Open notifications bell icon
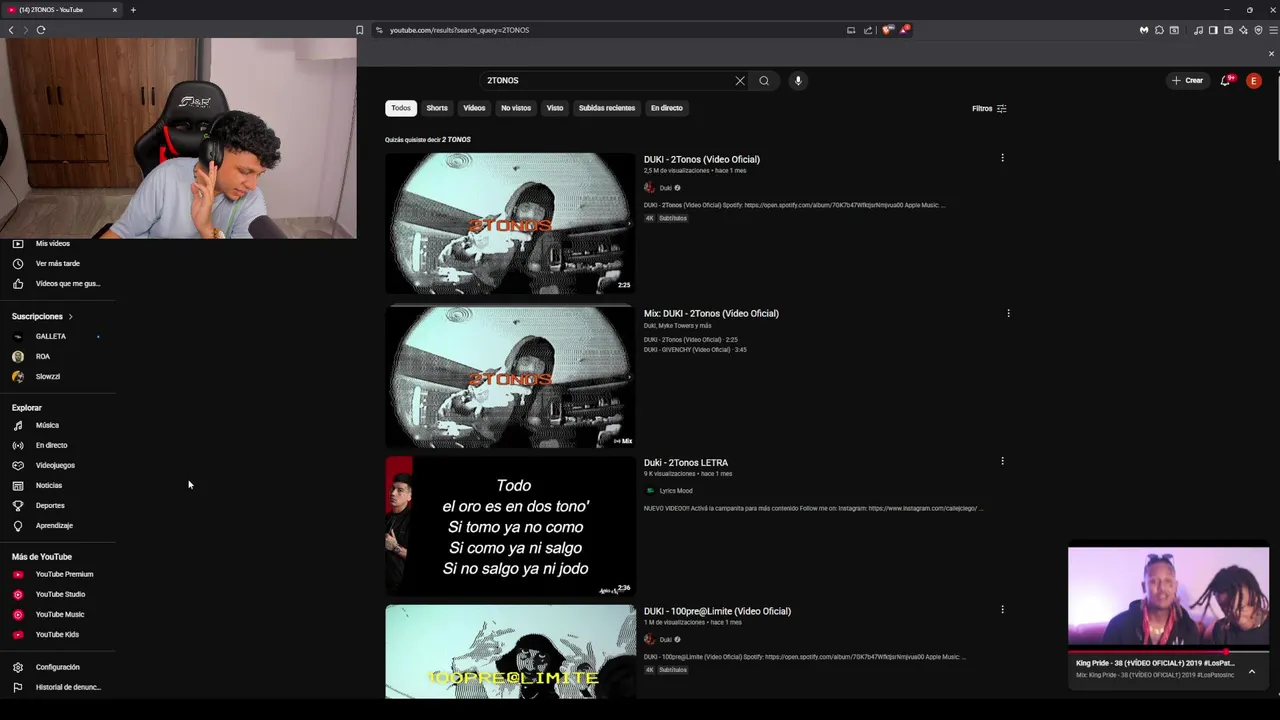1280x720 pixels. click(1225, 81)
